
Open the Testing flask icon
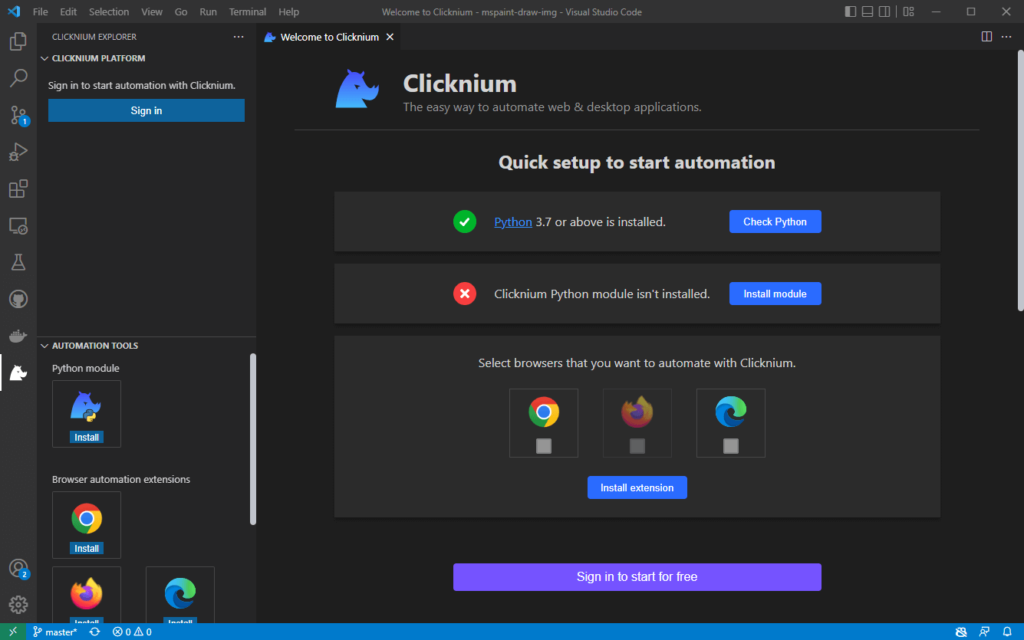tap(18, 263)
